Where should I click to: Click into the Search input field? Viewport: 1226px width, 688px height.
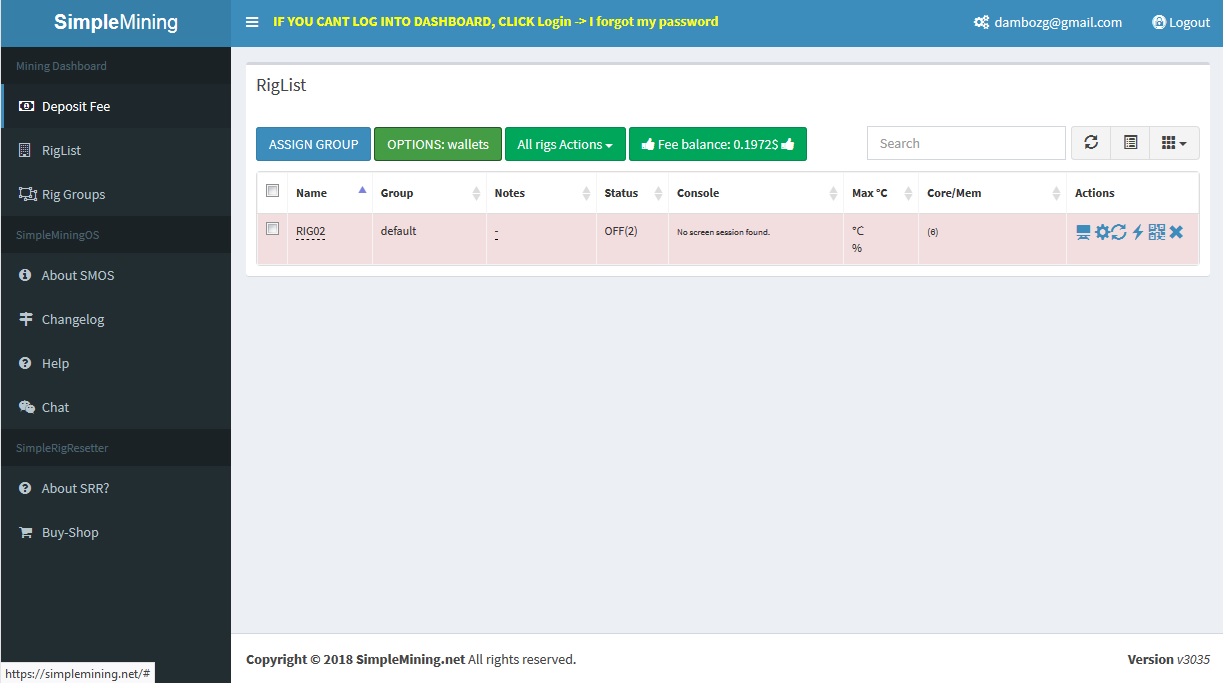click(965, 143)
